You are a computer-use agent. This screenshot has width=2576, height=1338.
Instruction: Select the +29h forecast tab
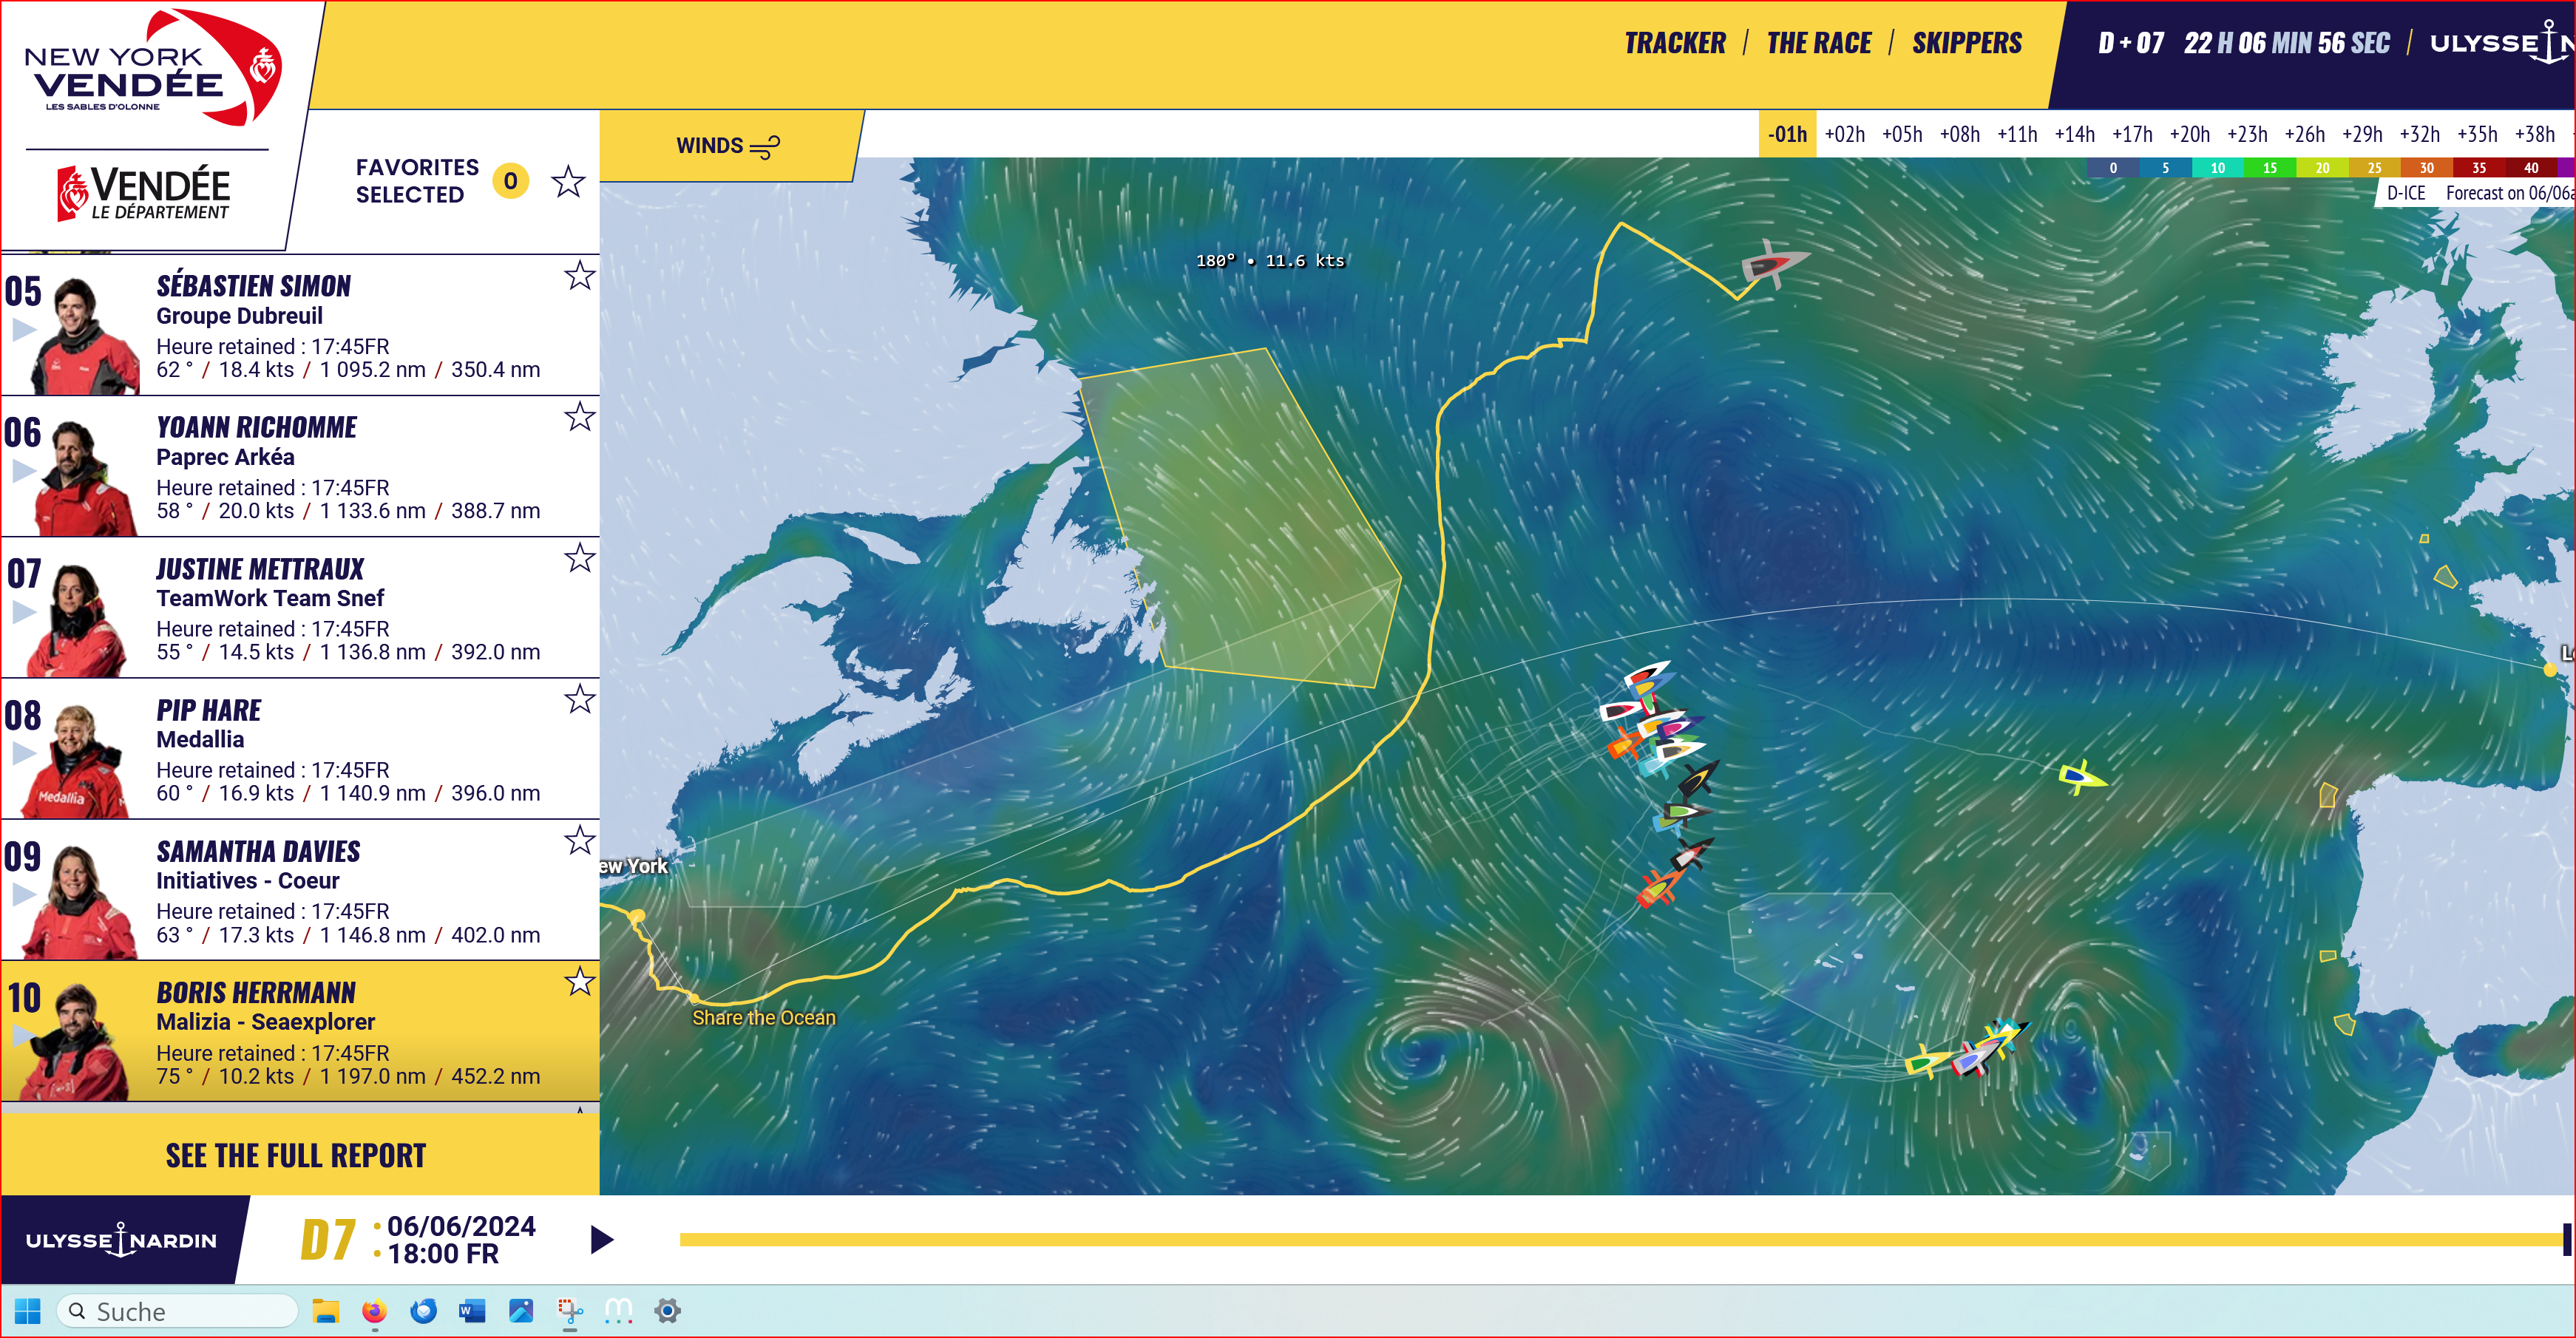point(2362,134)
